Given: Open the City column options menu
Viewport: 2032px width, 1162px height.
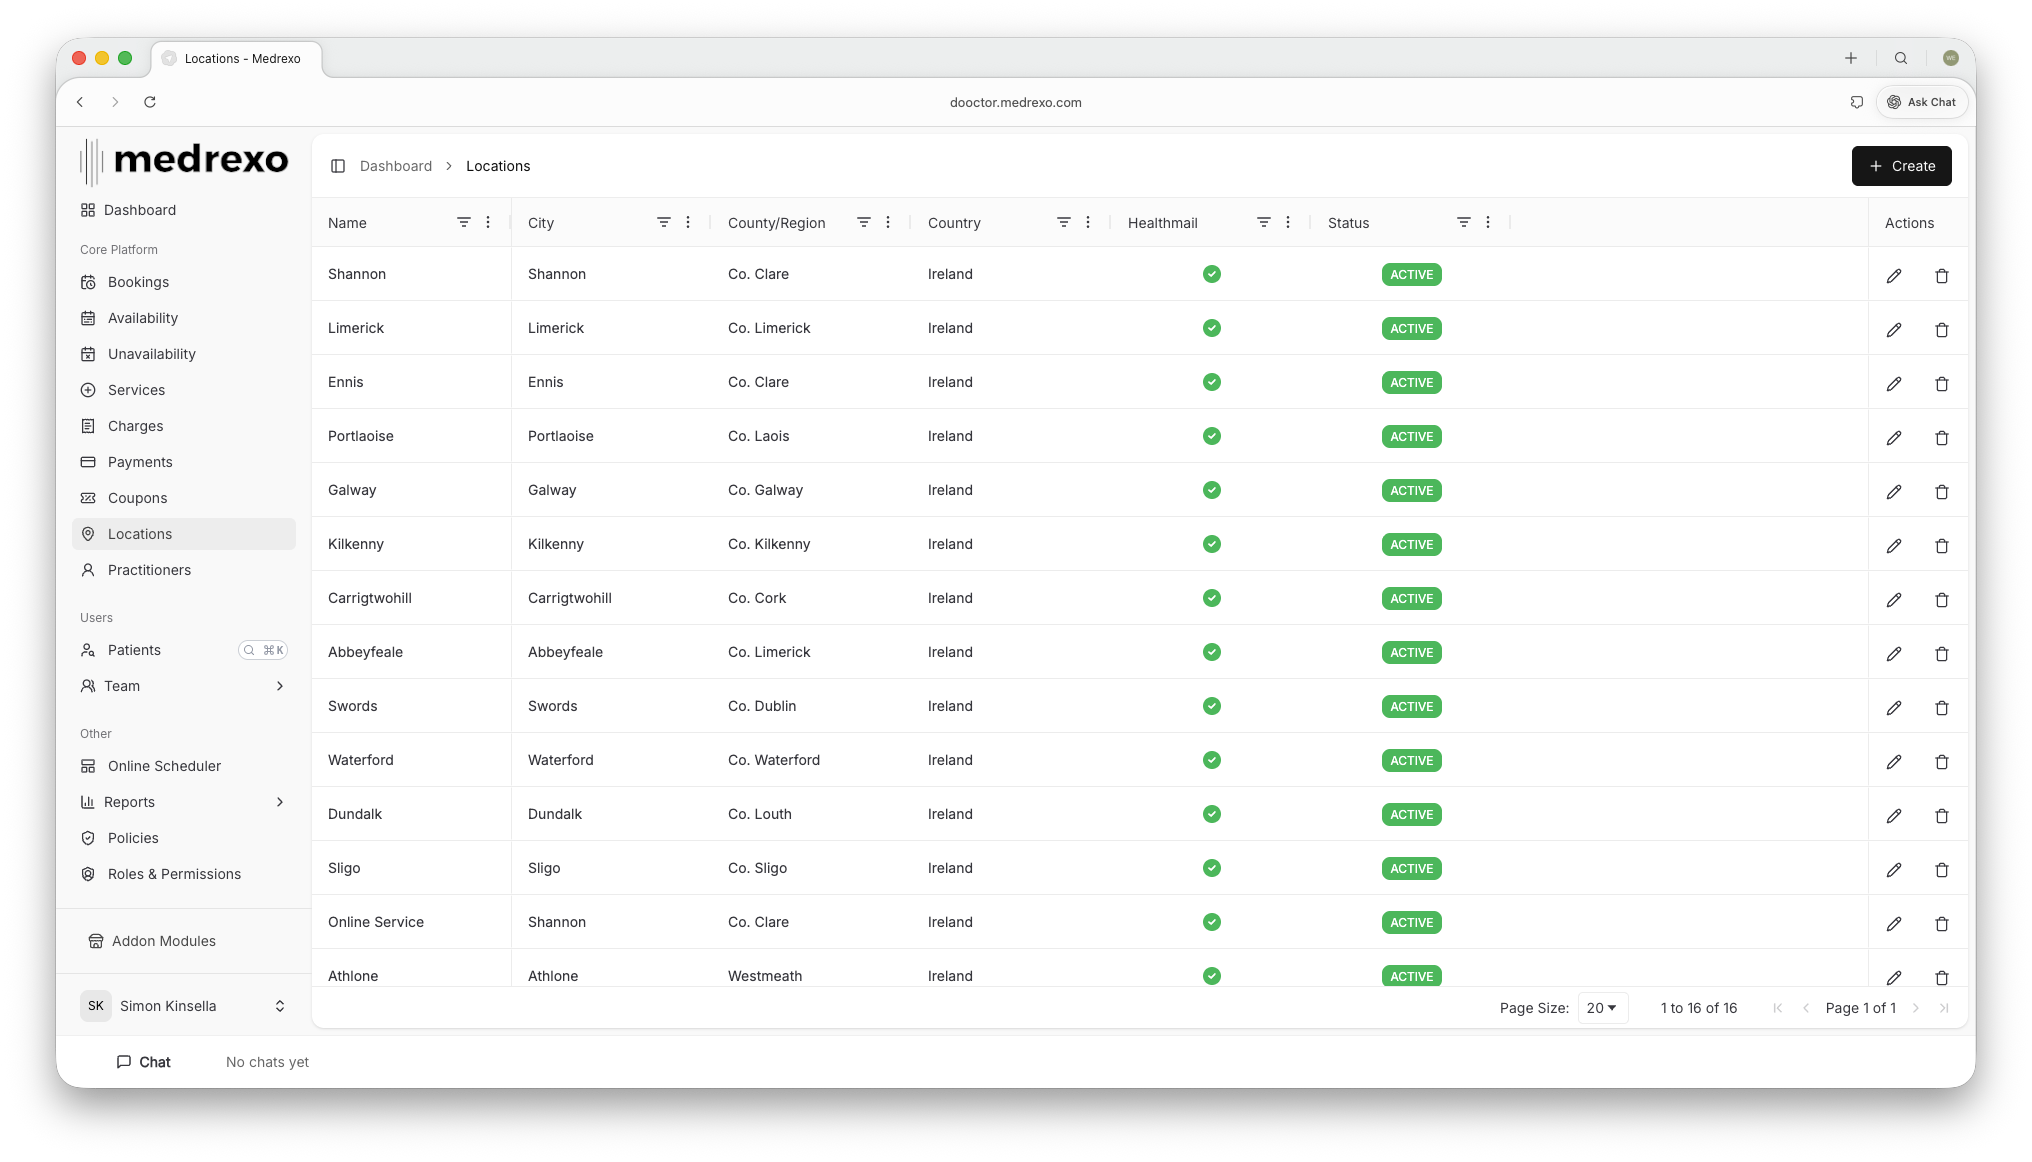Looking at the screenshot, I should tap(688, 222).
